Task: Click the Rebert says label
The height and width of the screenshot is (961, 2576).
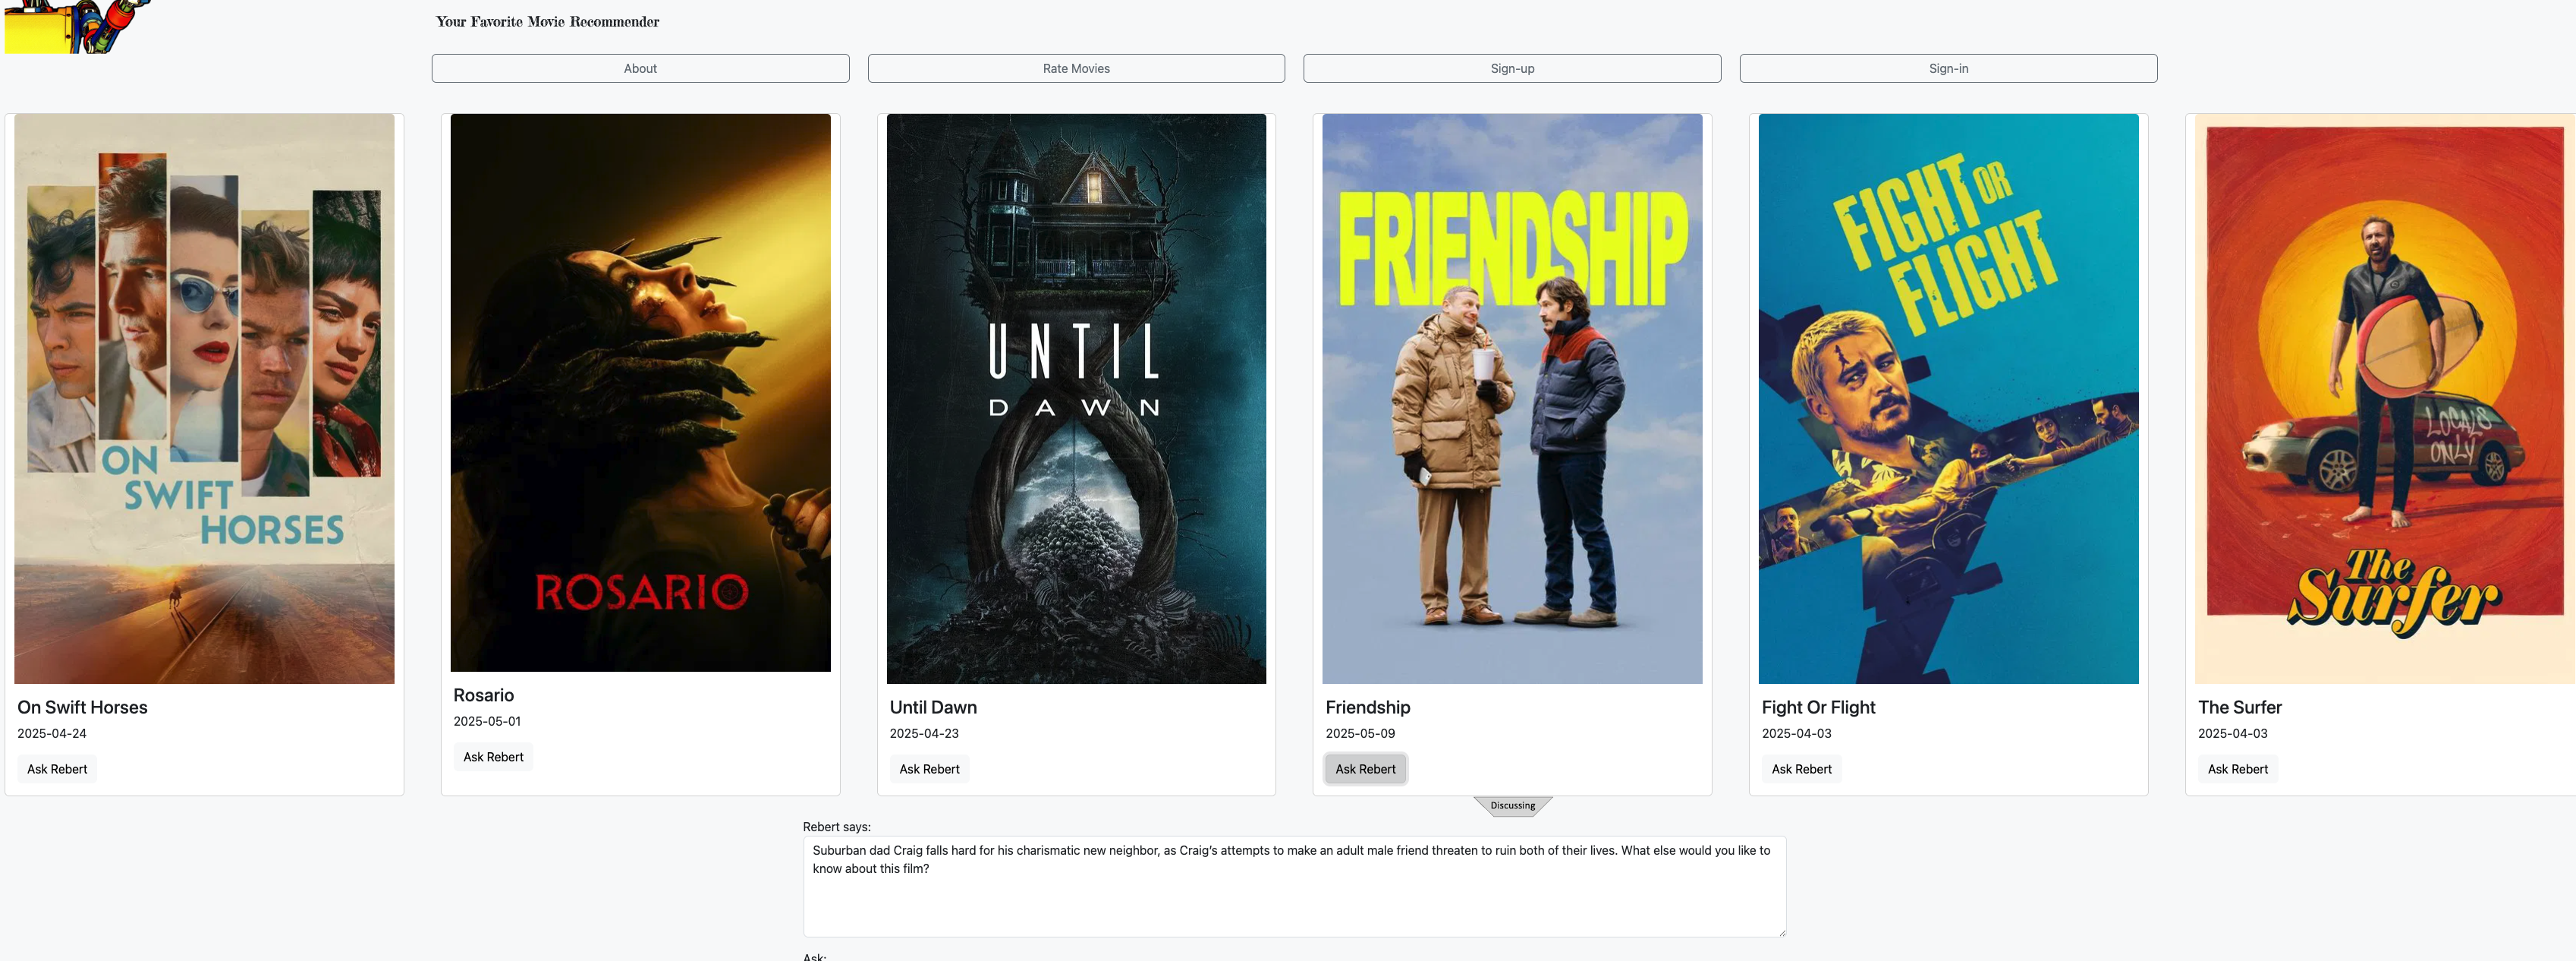Action: [x=837, y=827]
